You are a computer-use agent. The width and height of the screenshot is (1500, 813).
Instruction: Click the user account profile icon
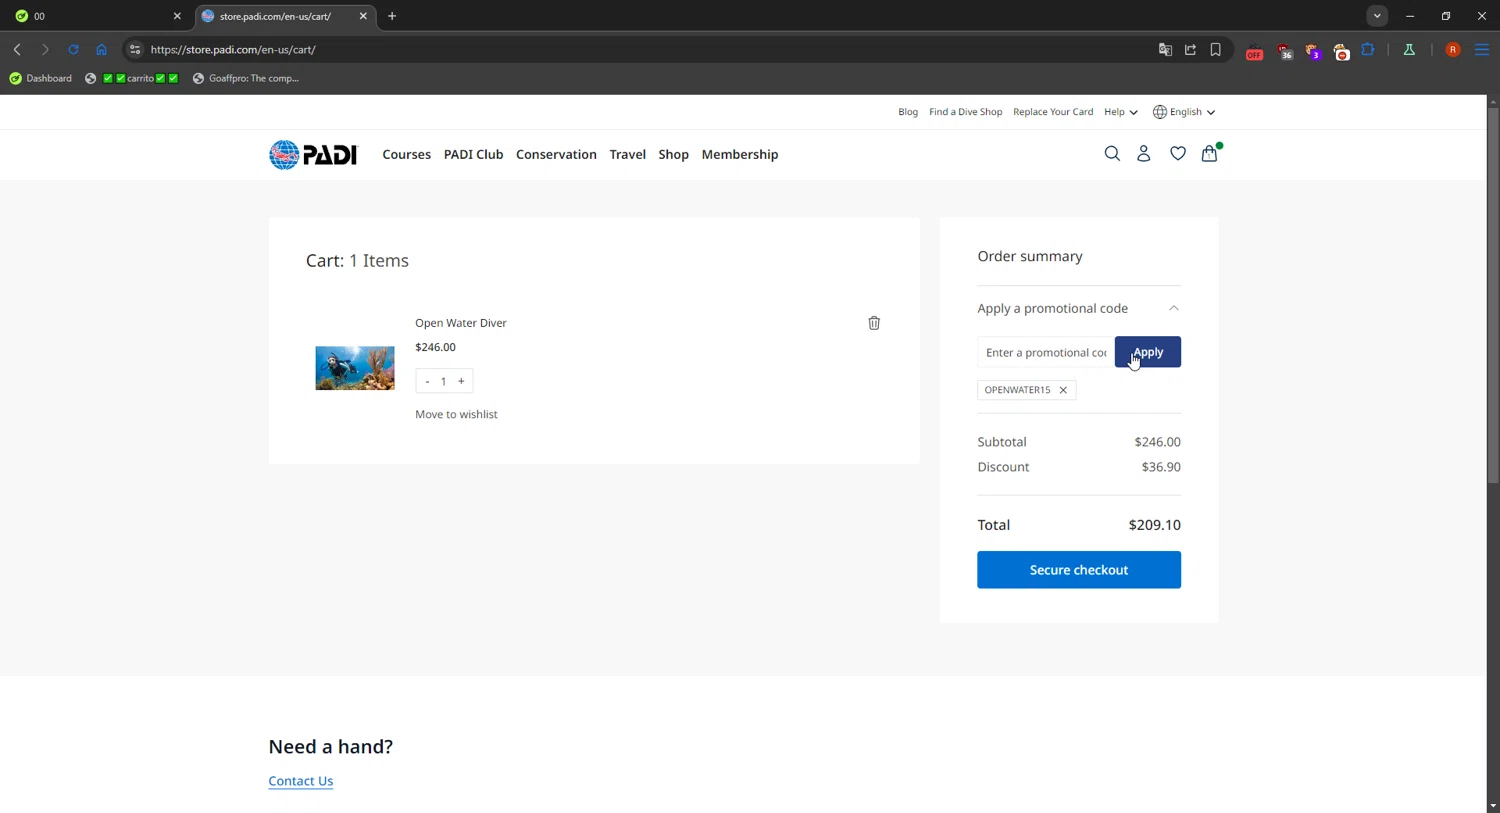[1144, 154]
